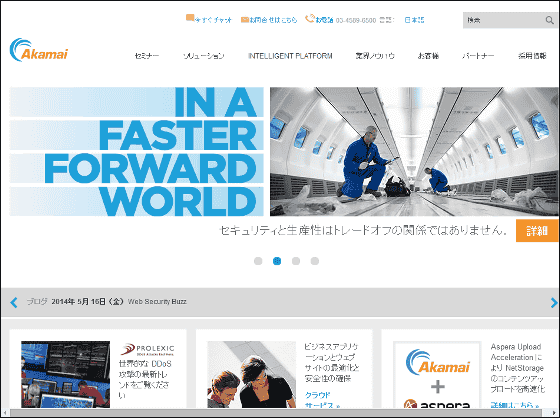Open the 採用情報 menu

pos(532,56)
